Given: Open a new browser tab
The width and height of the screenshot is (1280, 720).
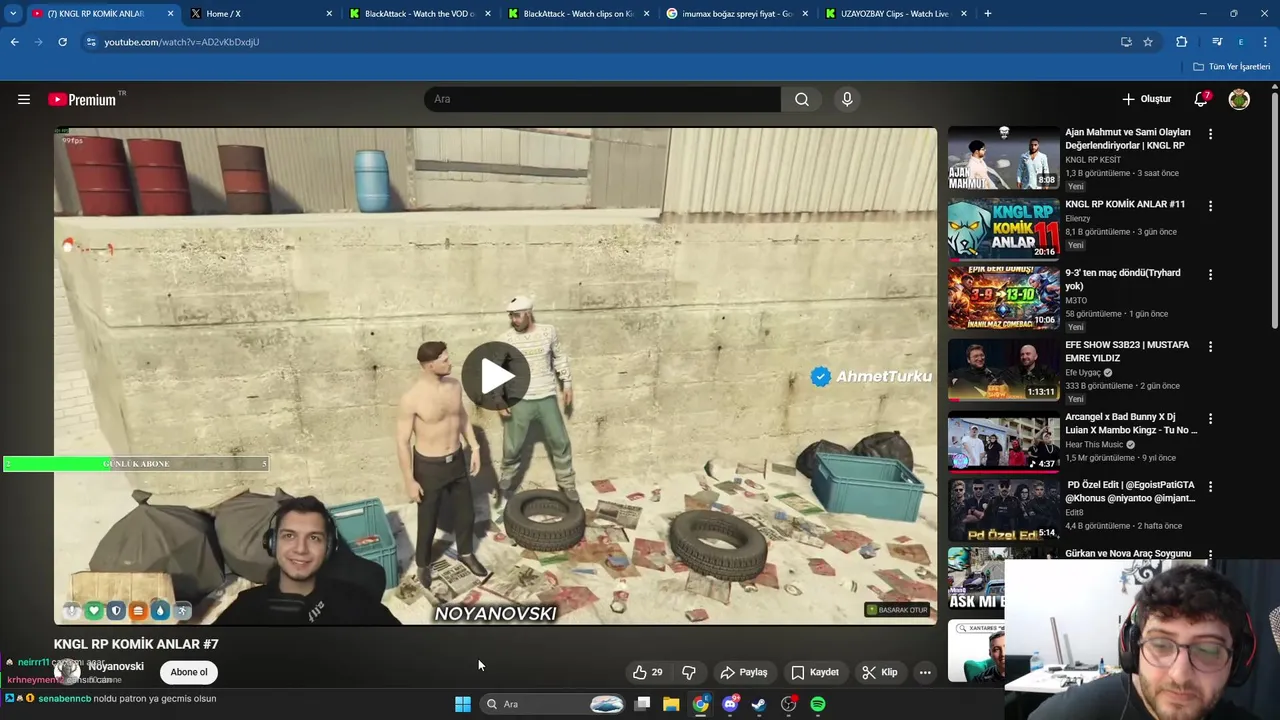Looking at the screenshot, I should pos(988,14).
